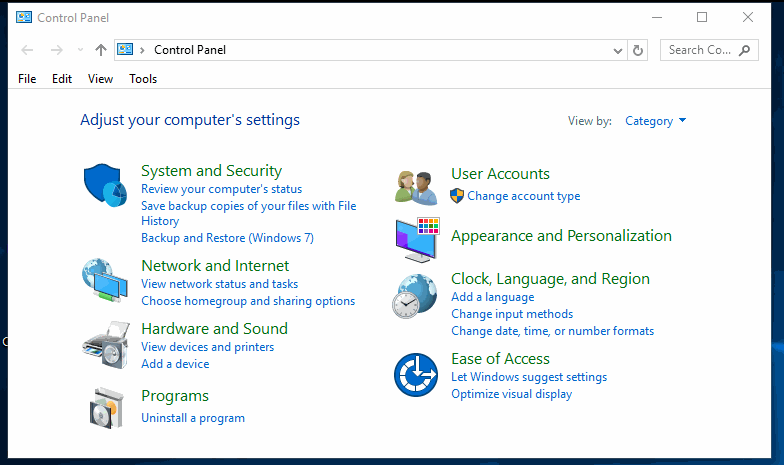
Task: Click Review your computer's status
Action: coord(222,189)
